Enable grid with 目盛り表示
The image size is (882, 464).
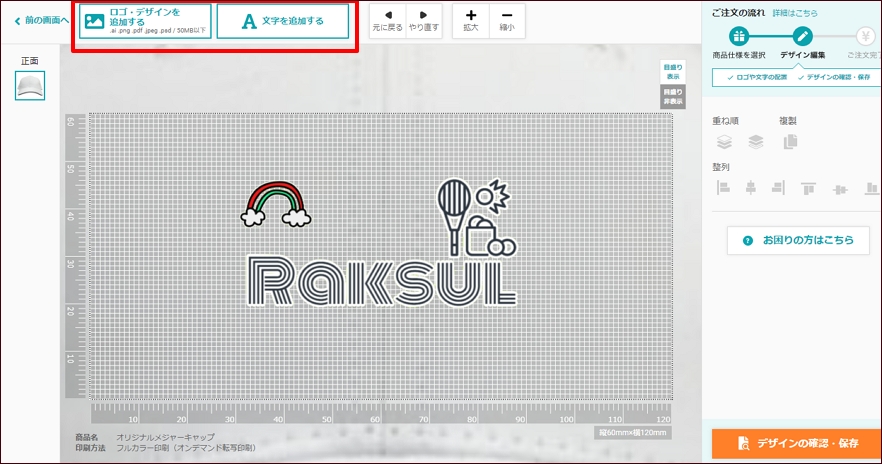[673, 72]
